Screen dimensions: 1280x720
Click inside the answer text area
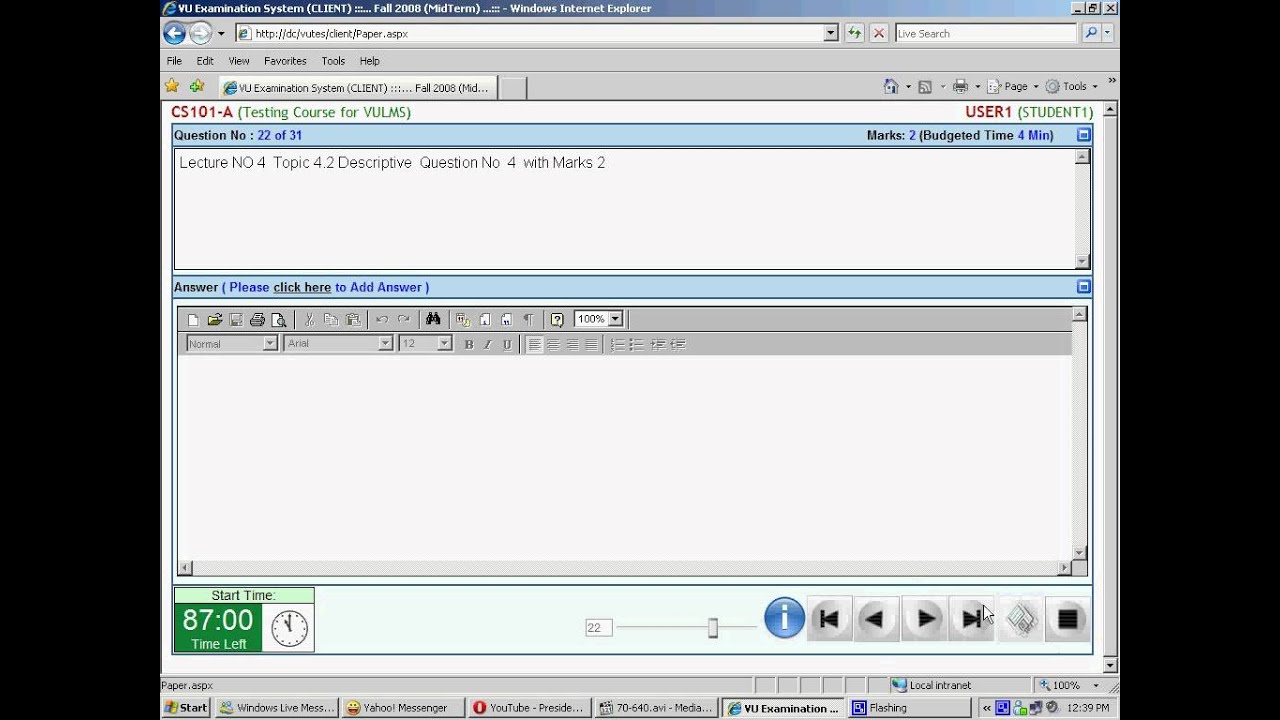[x=624, y=458]
